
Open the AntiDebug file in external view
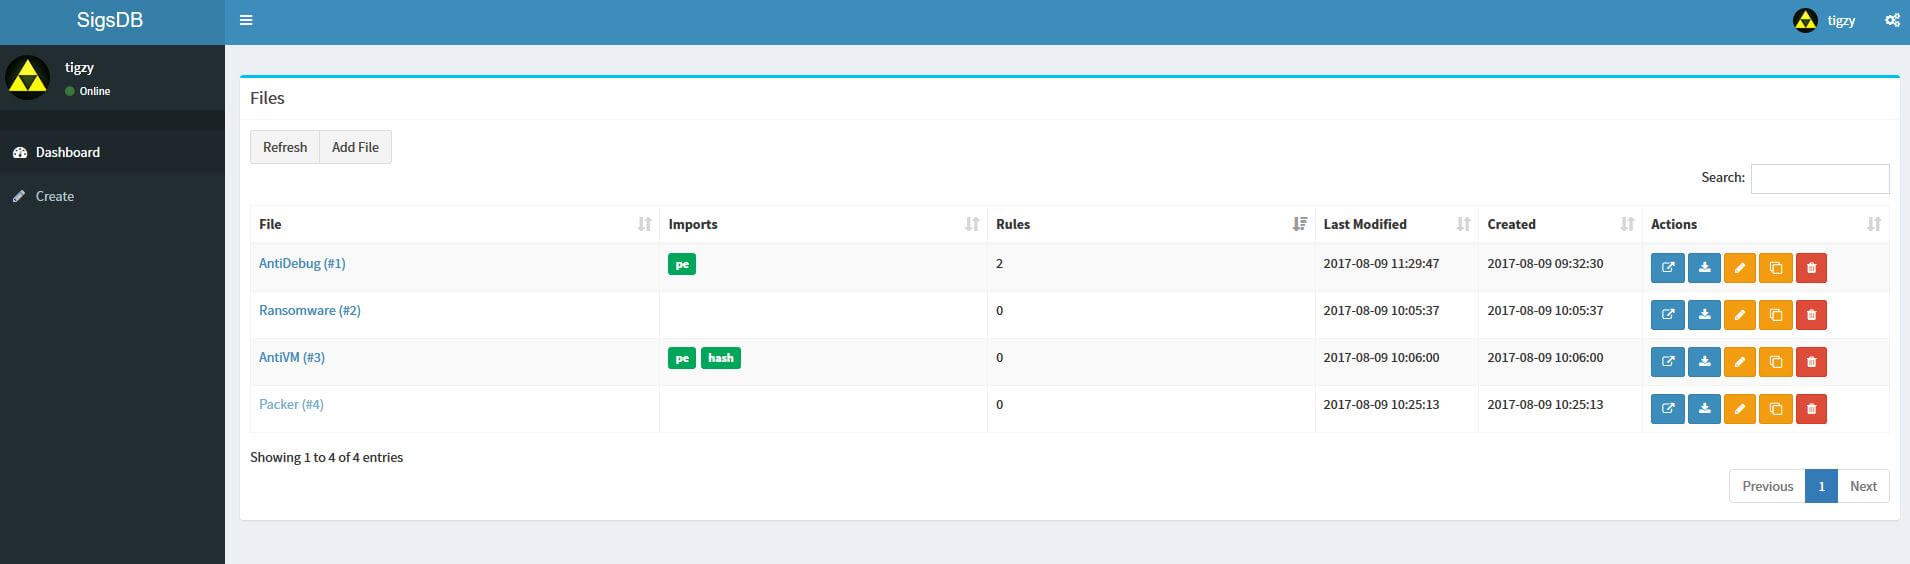(x=1667, y=268)
